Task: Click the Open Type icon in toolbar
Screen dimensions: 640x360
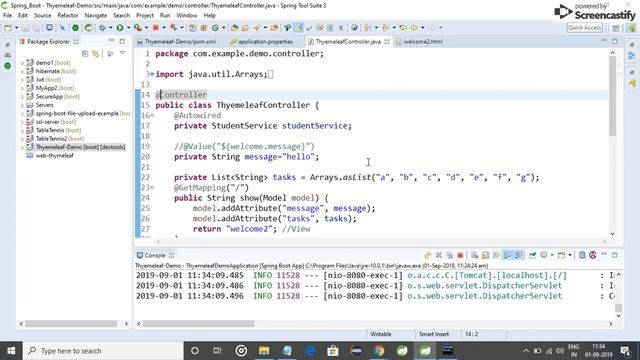Action: [234, 28]
